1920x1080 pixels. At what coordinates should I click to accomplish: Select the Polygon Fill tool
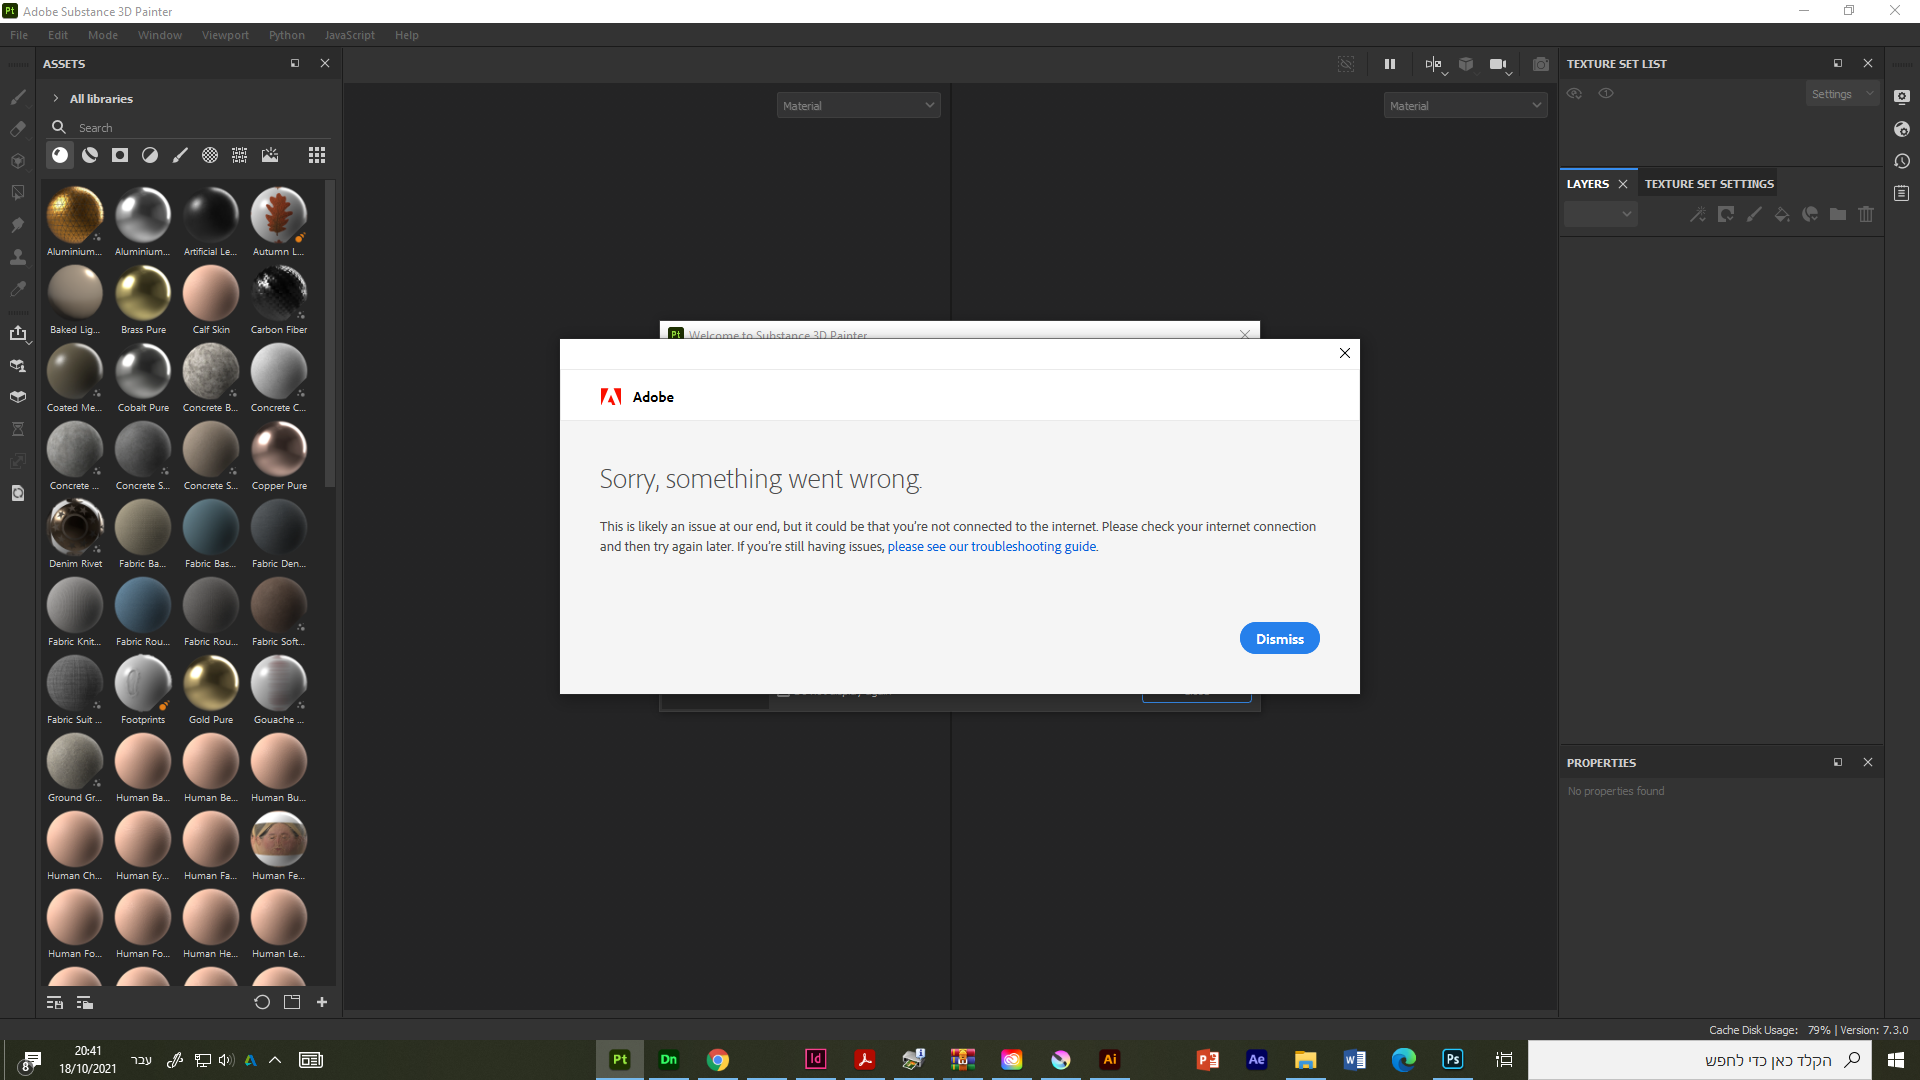[x=17, y=193]
